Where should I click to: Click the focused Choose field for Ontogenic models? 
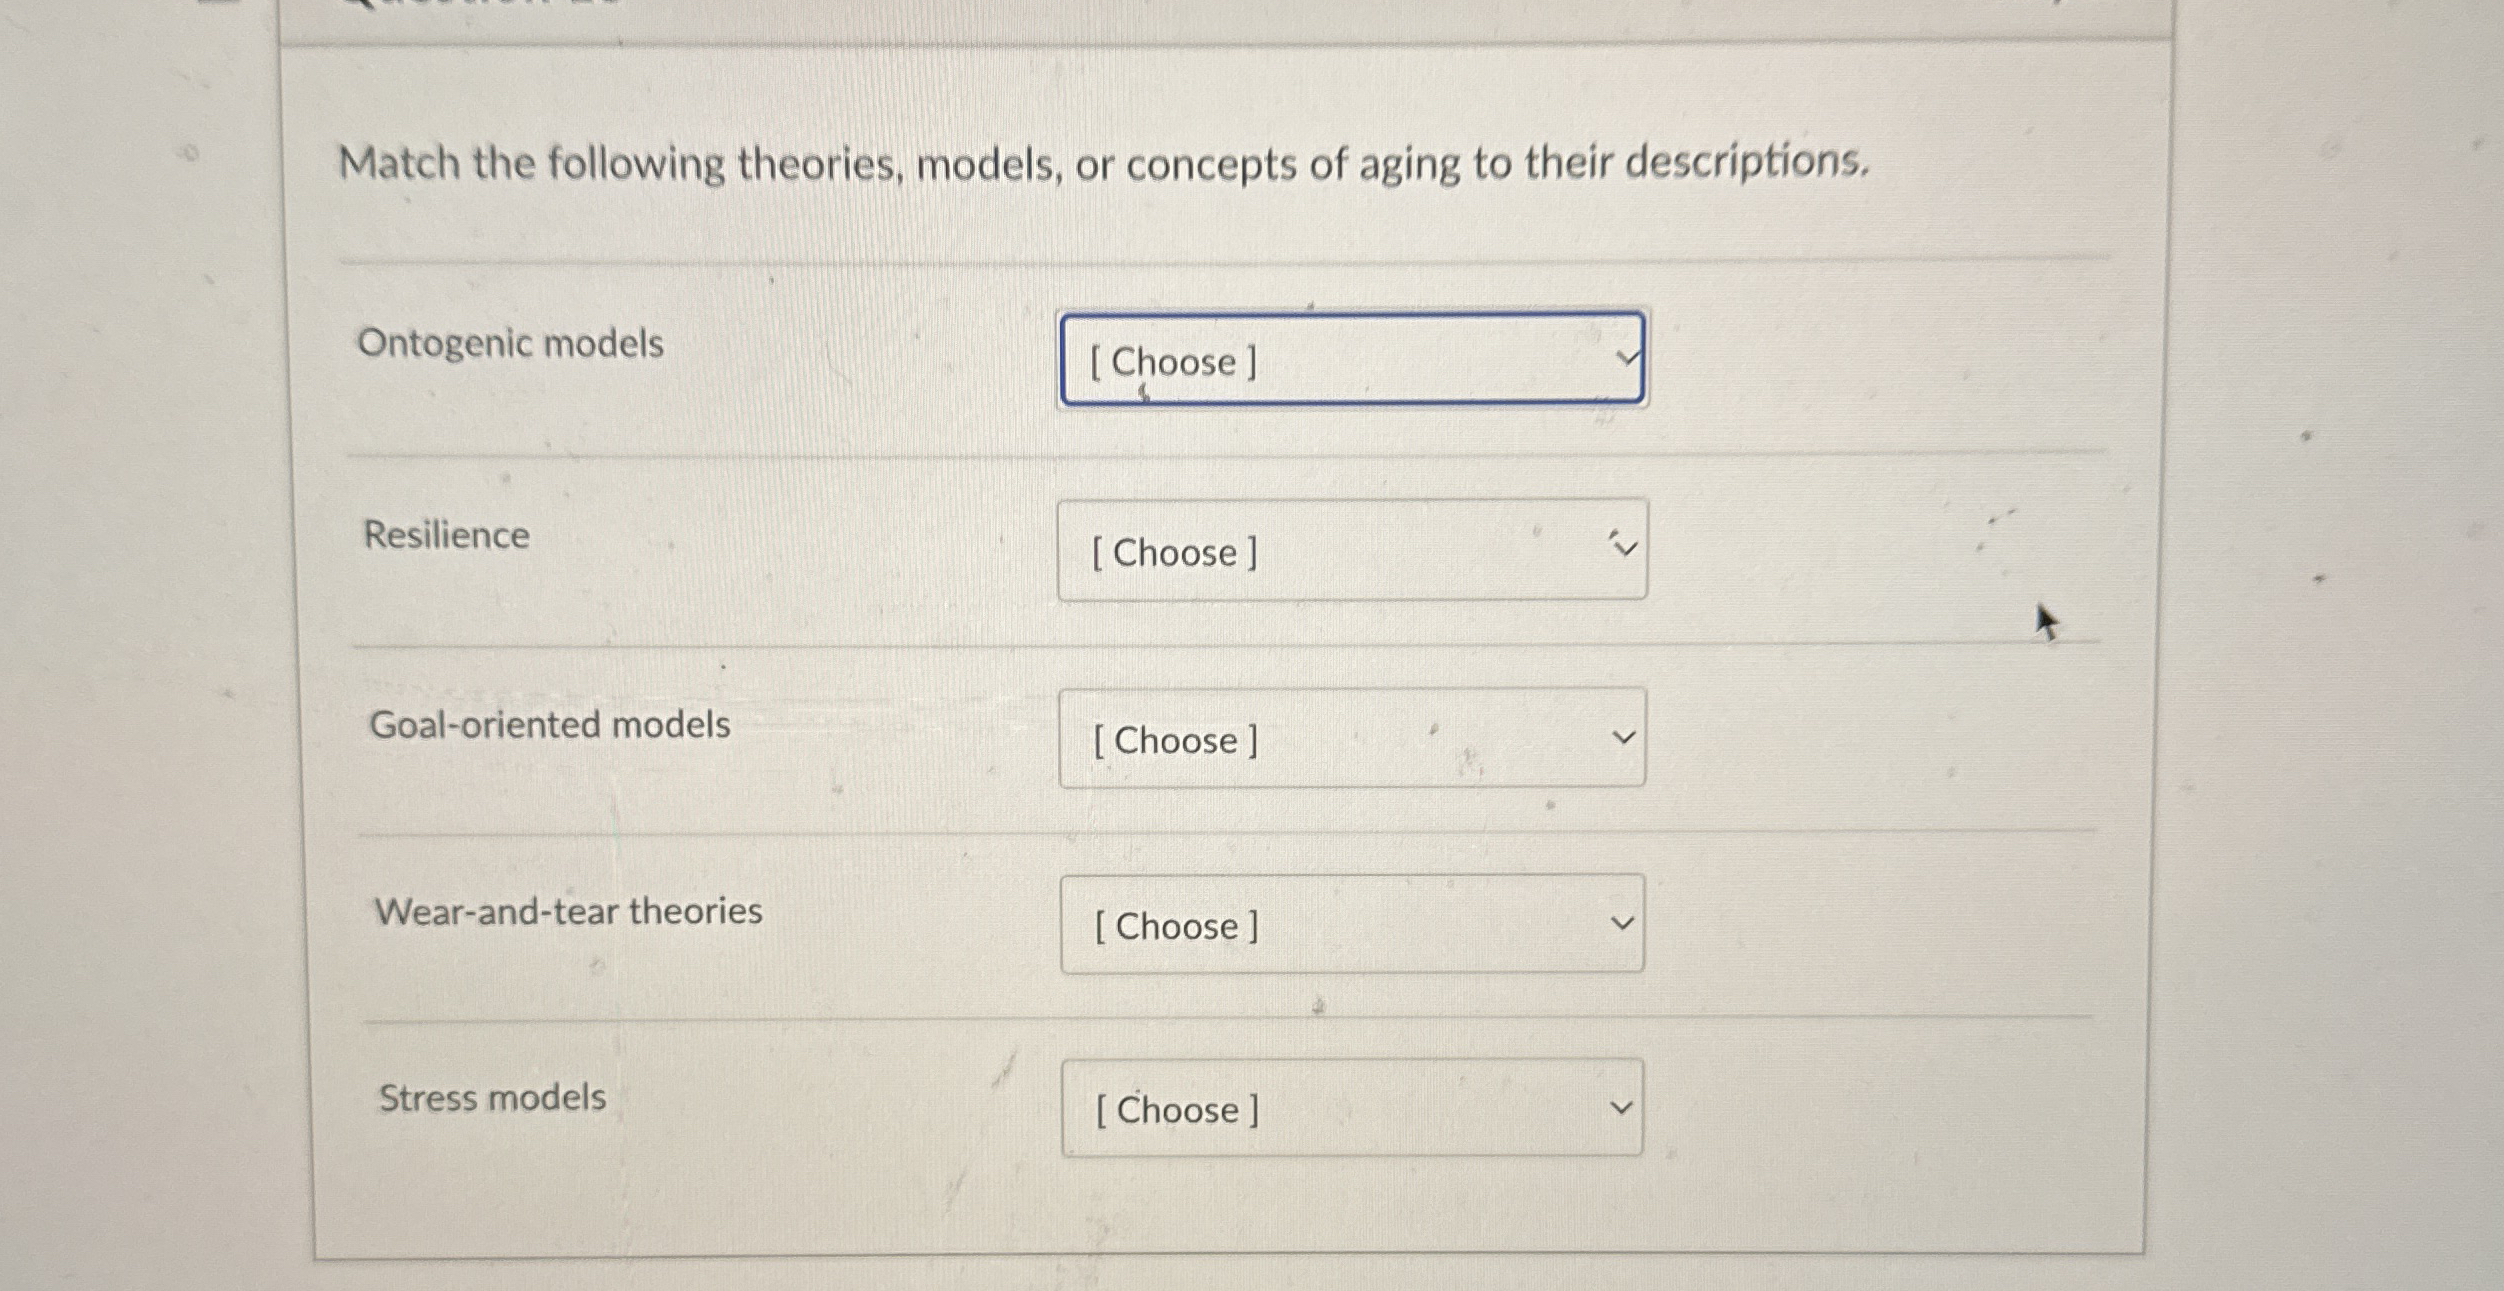tap(1352, 361)
